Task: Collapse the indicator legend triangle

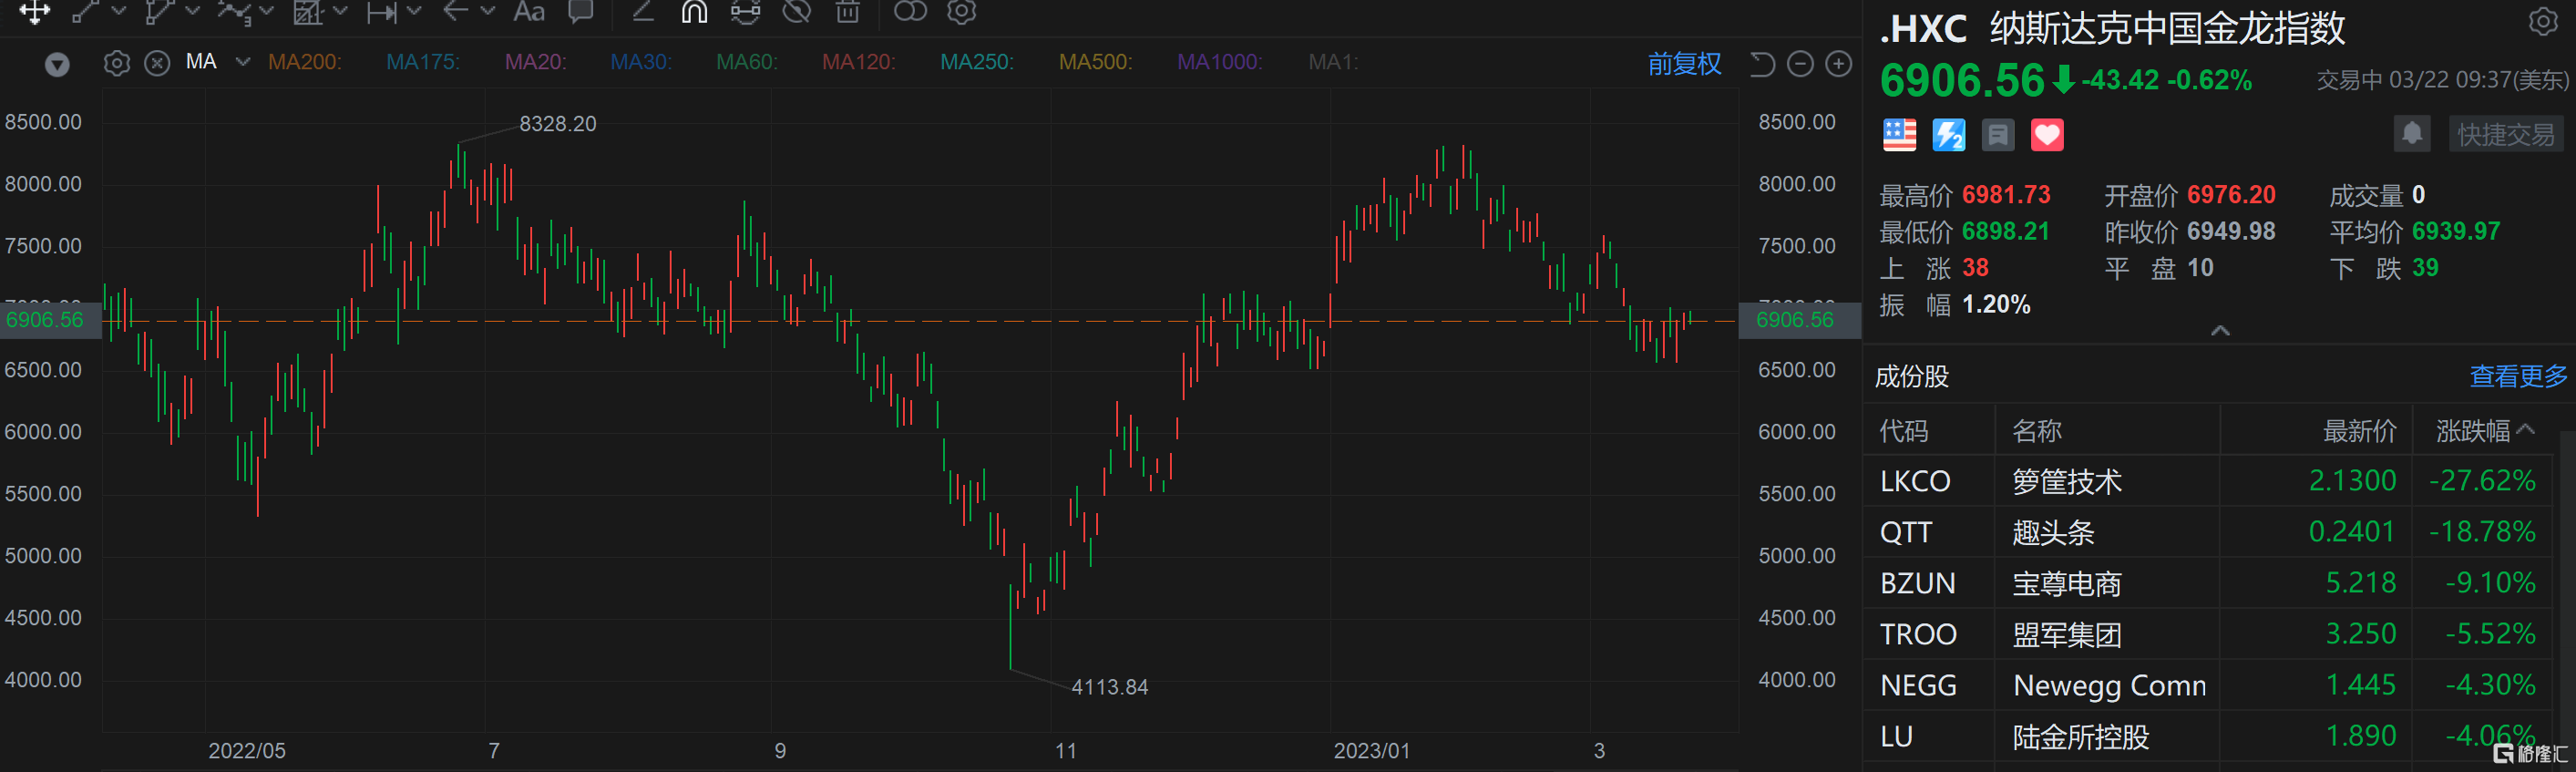Action: (x=57, y=66)
